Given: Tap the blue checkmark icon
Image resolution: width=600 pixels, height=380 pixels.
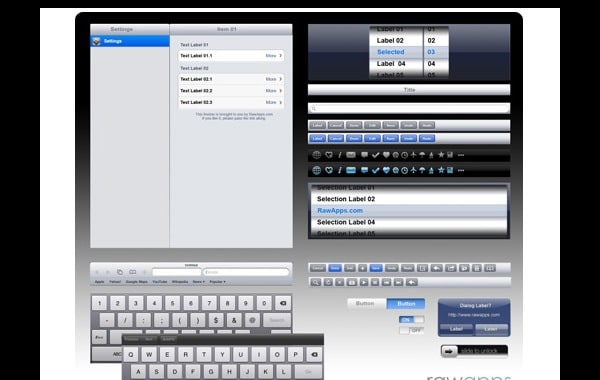Looking at the screenshot, I should (x=375, y=170).
